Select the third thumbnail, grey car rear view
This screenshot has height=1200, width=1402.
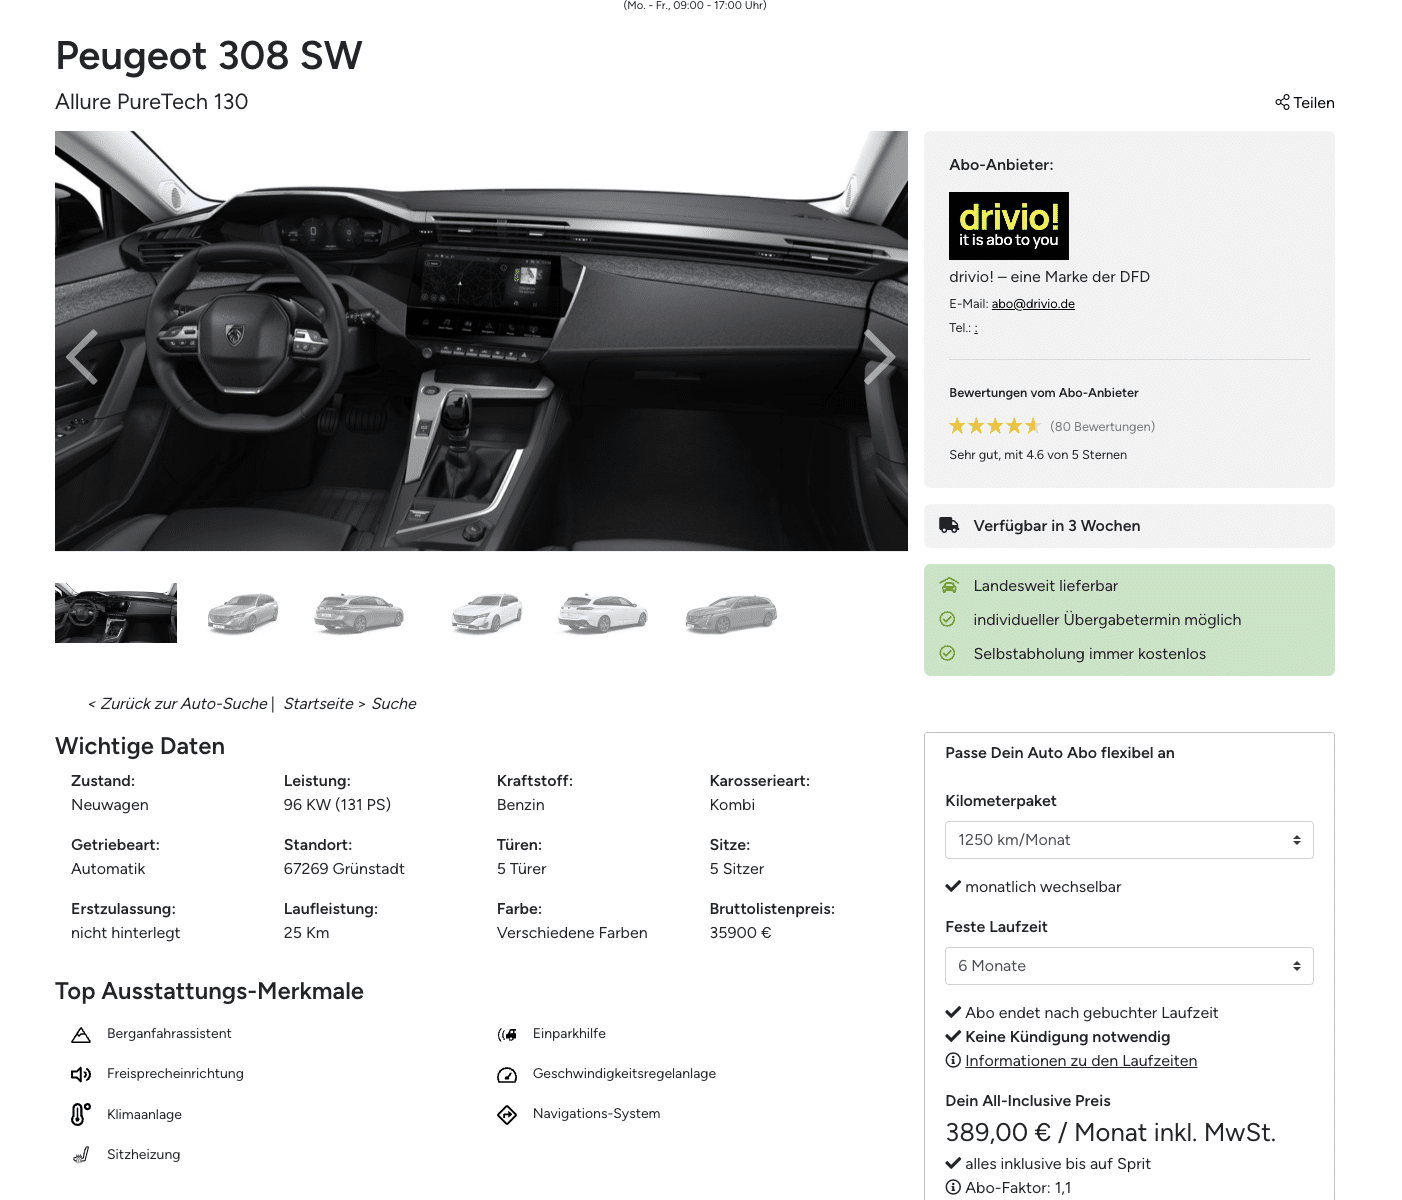(x=359, y=613)
